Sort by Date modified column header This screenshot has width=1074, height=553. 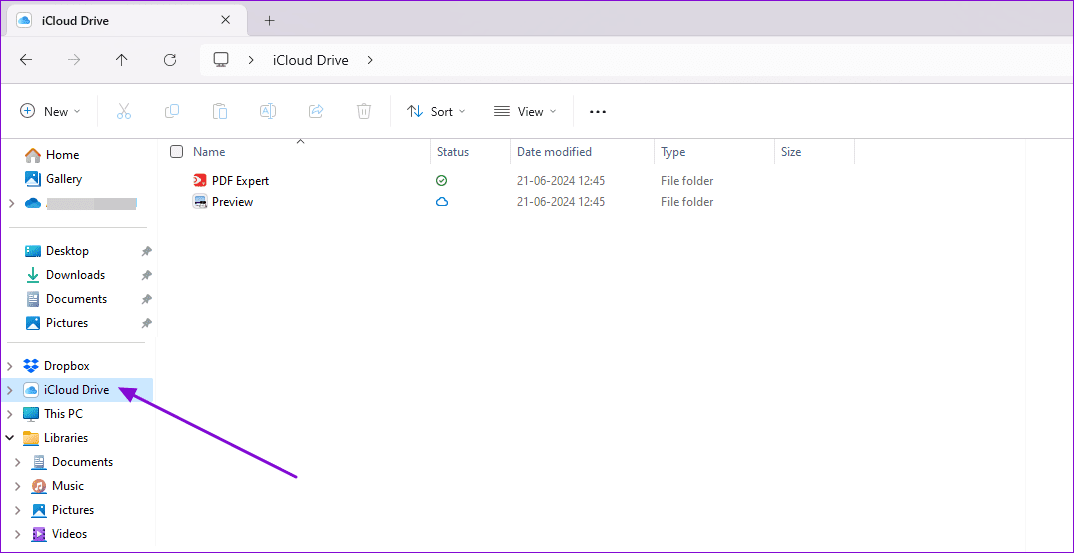coord(554,152)
